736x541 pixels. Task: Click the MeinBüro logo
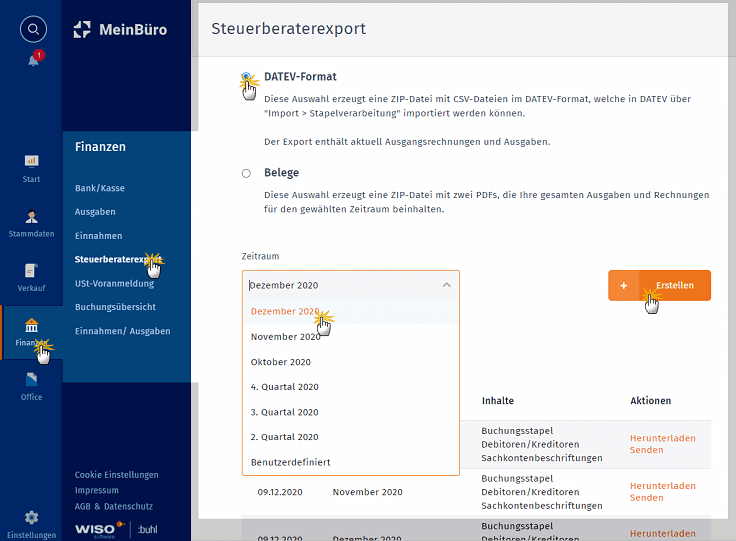(121, 30)
